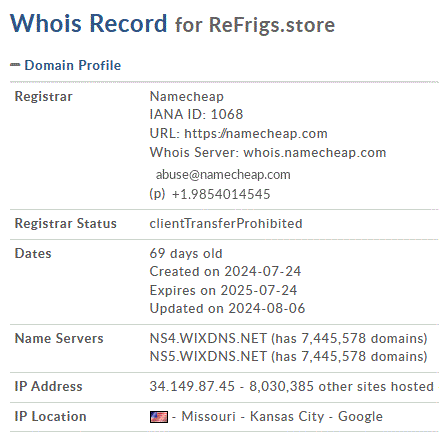
Task: Click the NS4.WIXDNS.NET name server
Action: click(208, 339)
